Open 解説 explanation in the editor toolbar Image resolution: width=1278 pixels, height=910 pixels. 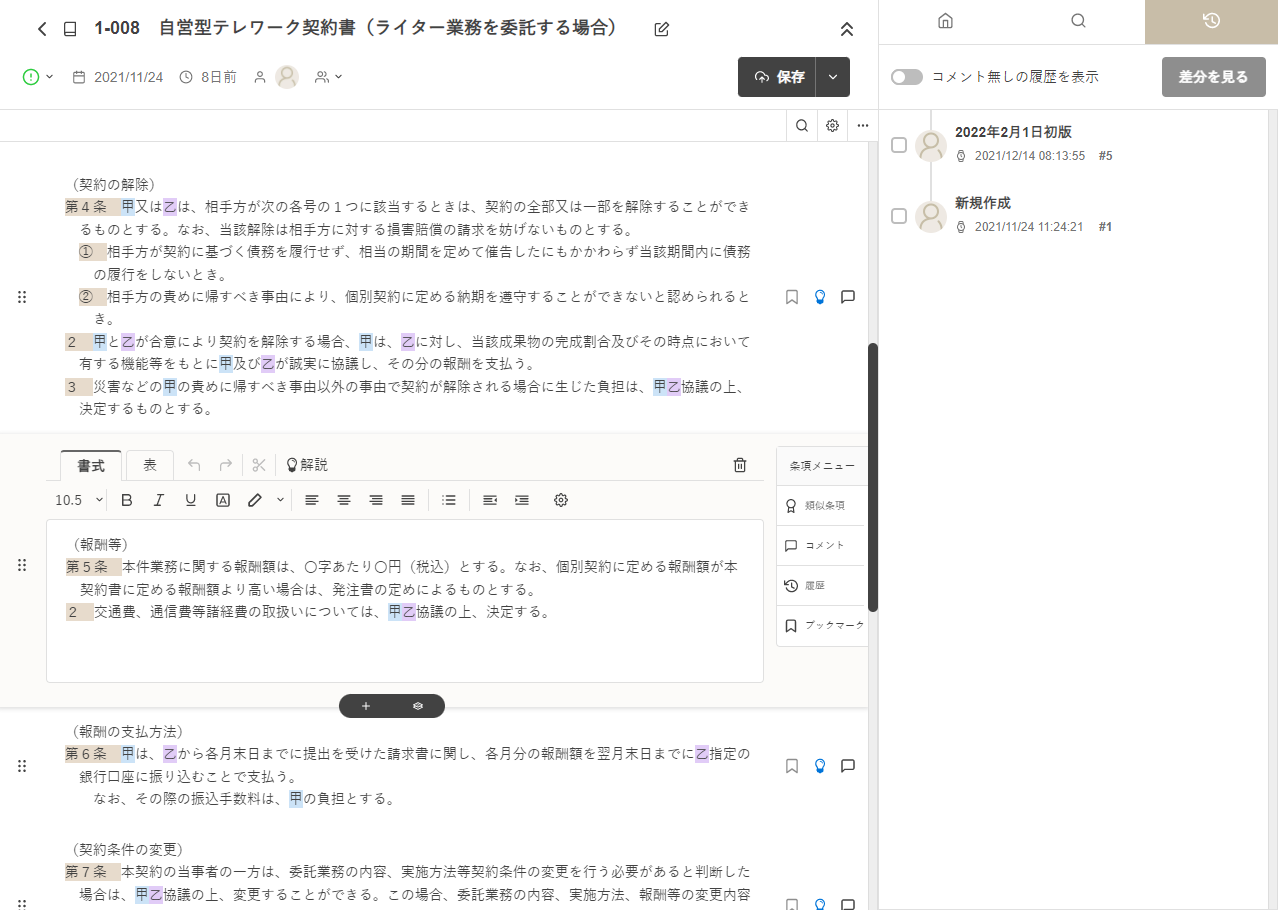coord(307,465)
